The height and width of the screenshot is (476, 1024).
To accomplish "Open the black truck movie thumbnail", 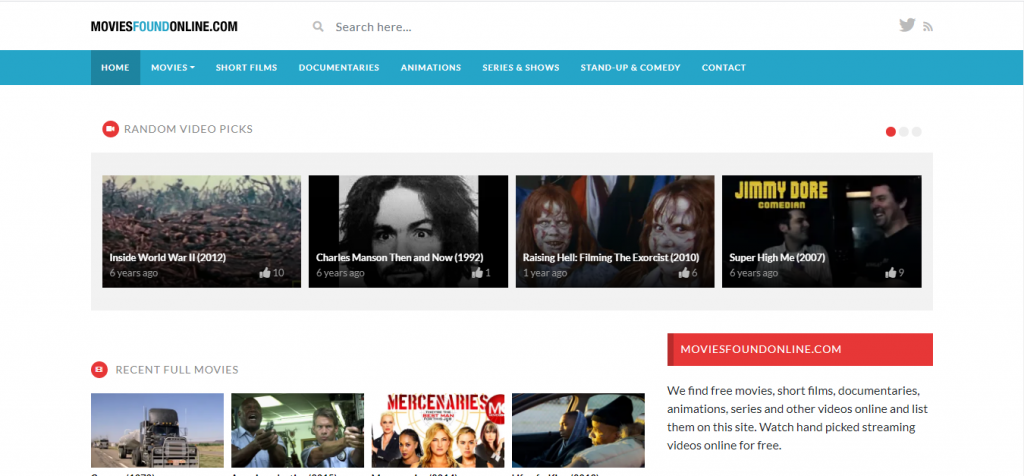I will point(157,430).
